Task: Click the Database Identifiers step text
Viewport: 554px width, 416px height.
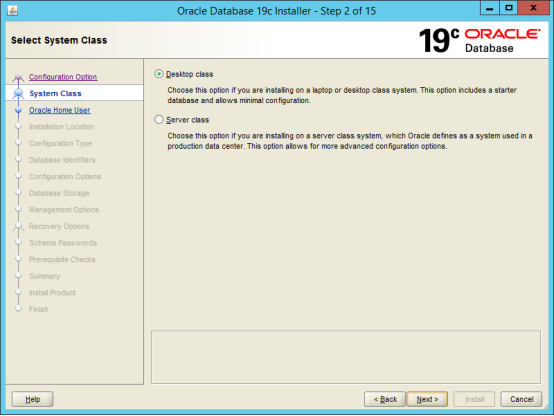Action: tap(62, 160)
